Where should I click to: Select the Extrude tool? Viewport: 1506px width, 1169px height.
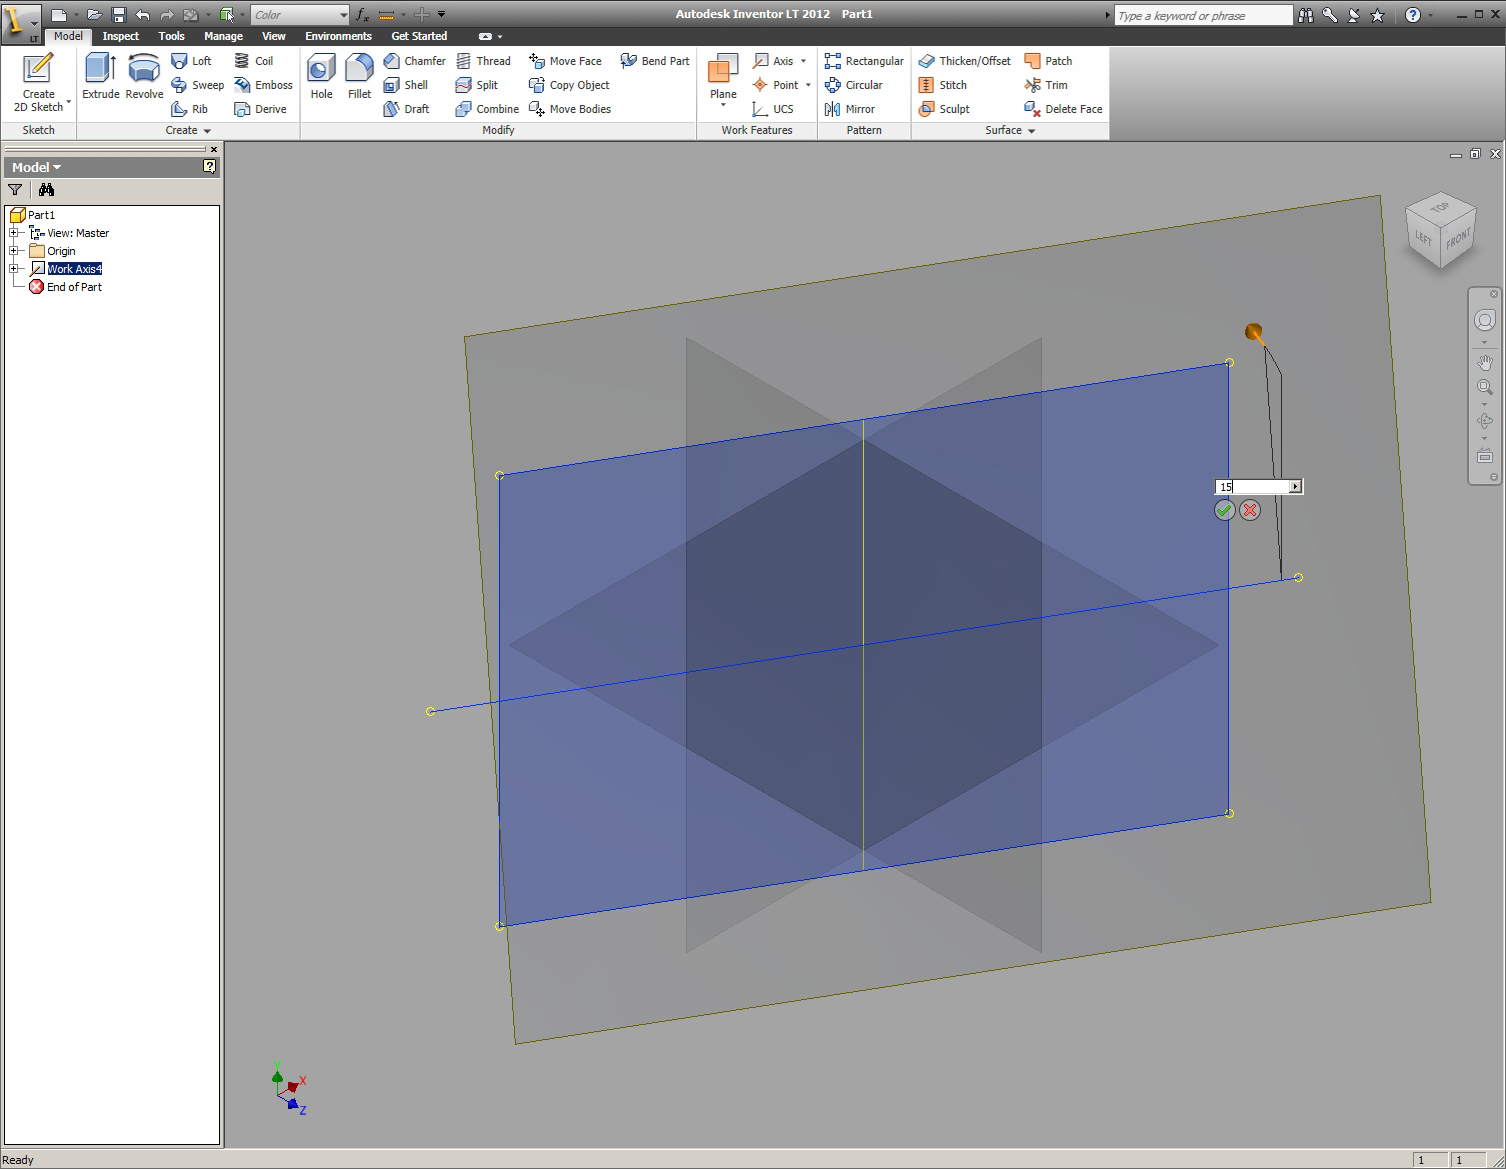(99, 80)
